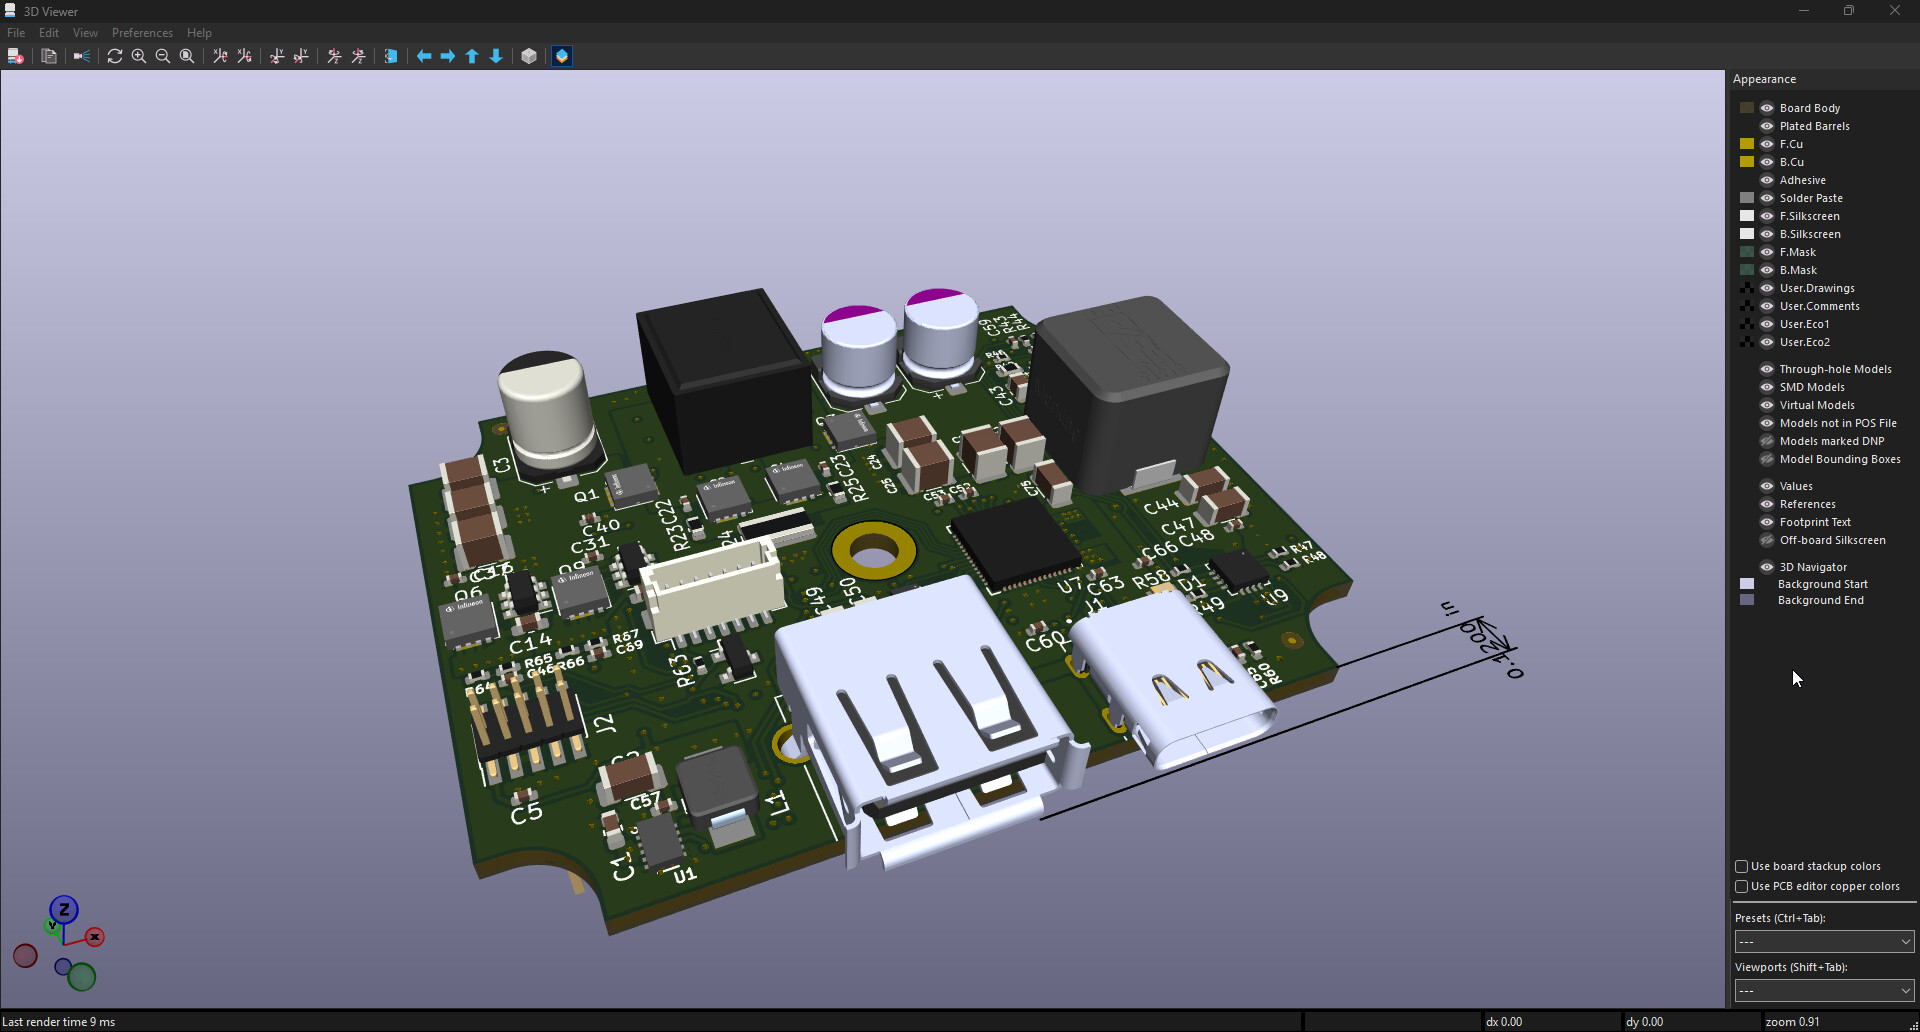This screenshot has width=1920, height=1032.
Task: Copy 3D image to clipboard
Action: 49,56
